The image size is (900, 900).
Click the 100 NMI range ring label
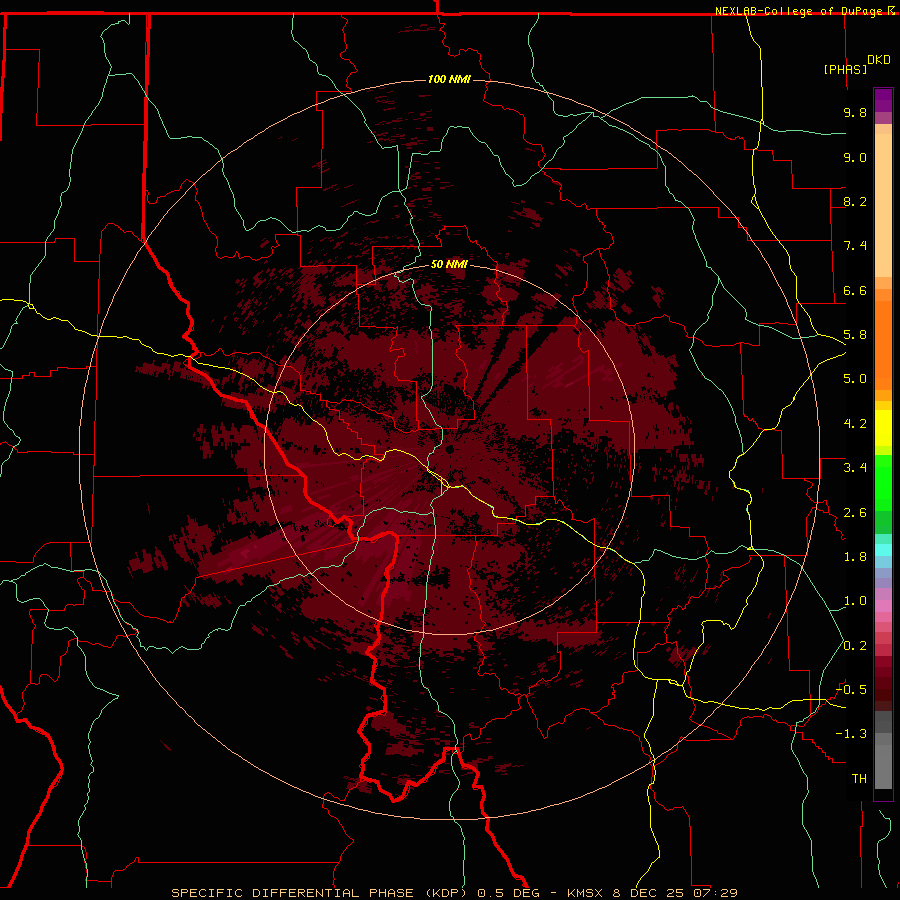449,79
